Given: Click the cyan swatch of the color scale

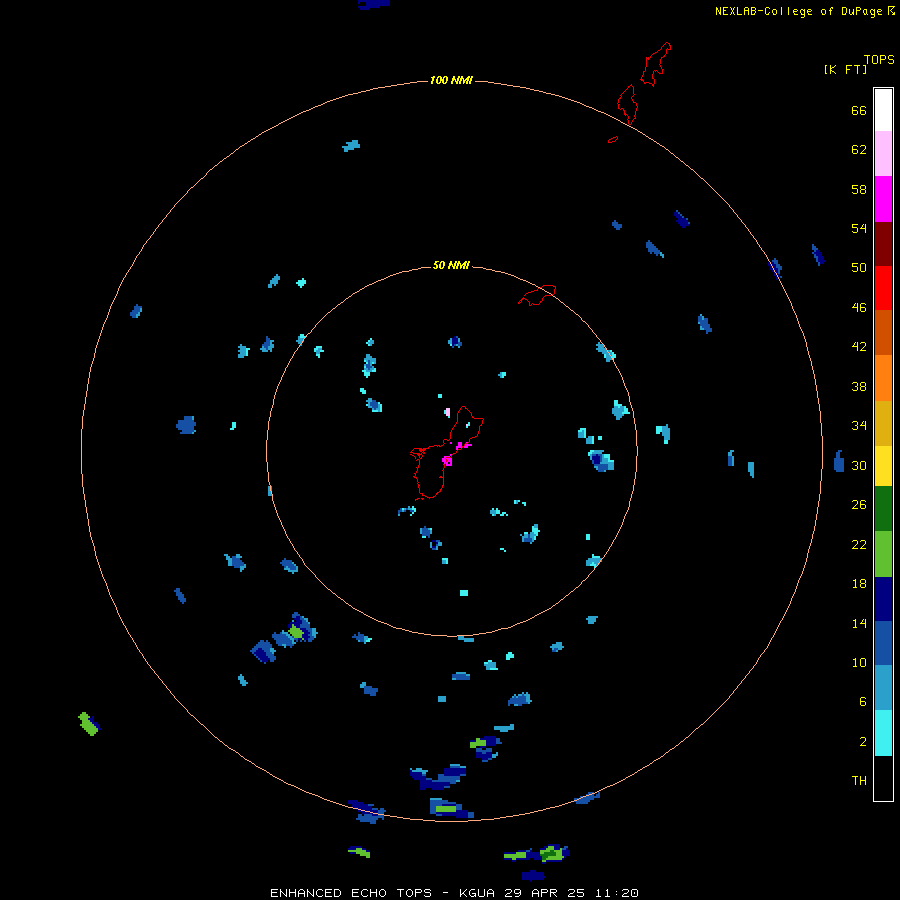Looking at the screenshot, I should click(x=883, y=732).
